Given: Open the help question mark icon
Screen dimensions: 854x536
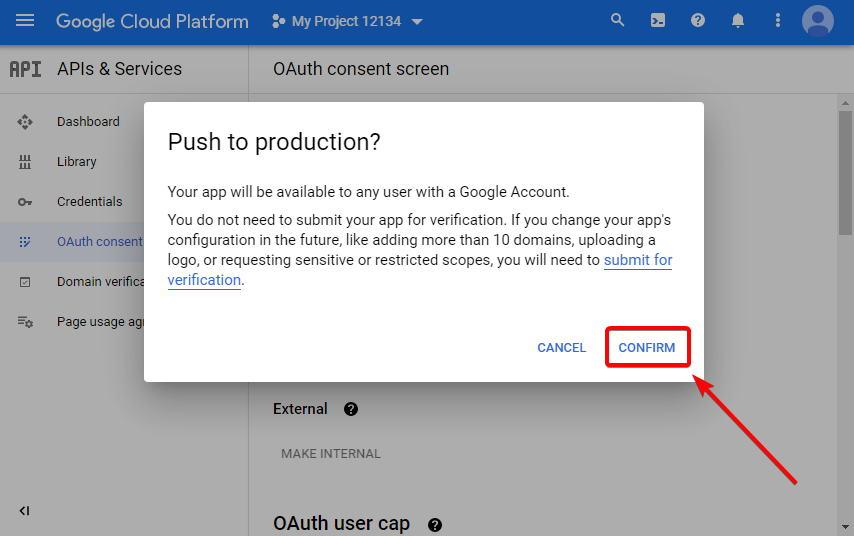Looking at the screenshot, I should point(698,21).
